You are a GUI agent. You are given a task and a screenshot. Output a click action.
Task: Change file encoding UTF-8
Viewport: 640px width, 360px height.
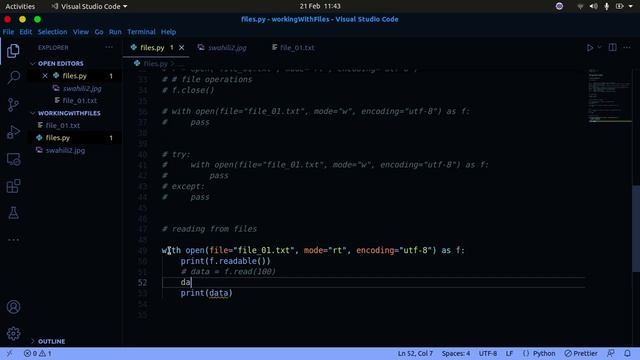click(x=488, y=353)
